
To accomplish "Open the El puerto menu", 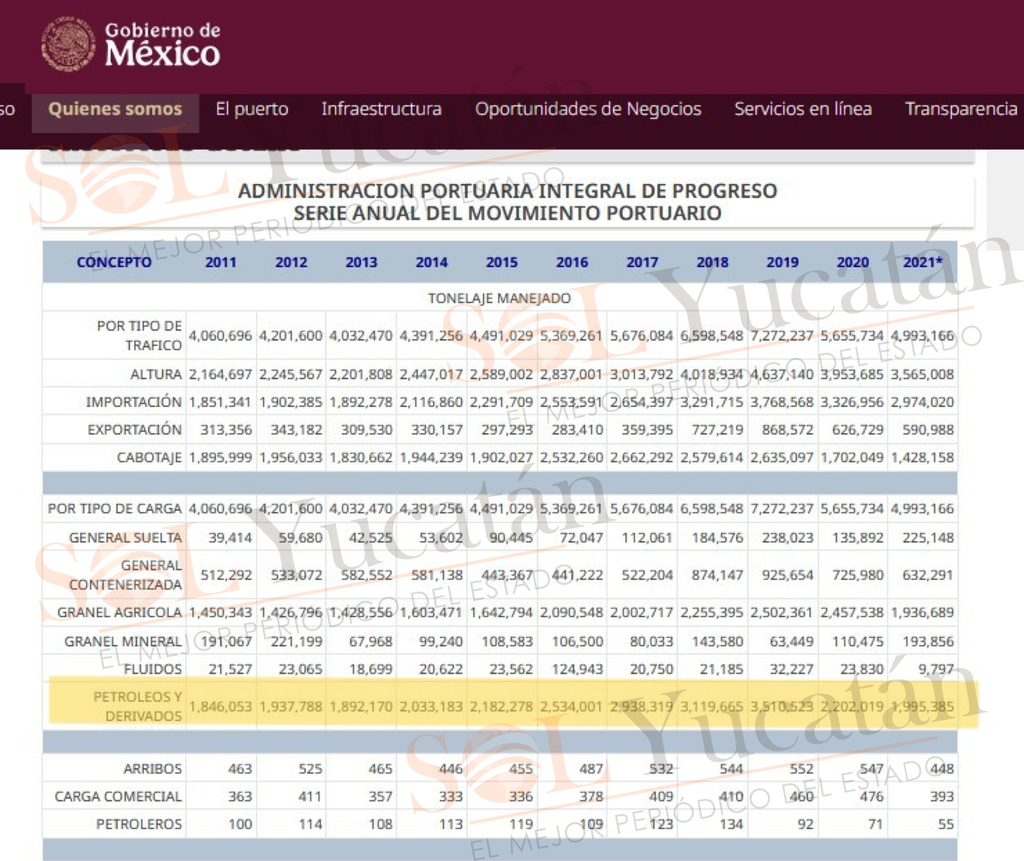I will [251, 109].
